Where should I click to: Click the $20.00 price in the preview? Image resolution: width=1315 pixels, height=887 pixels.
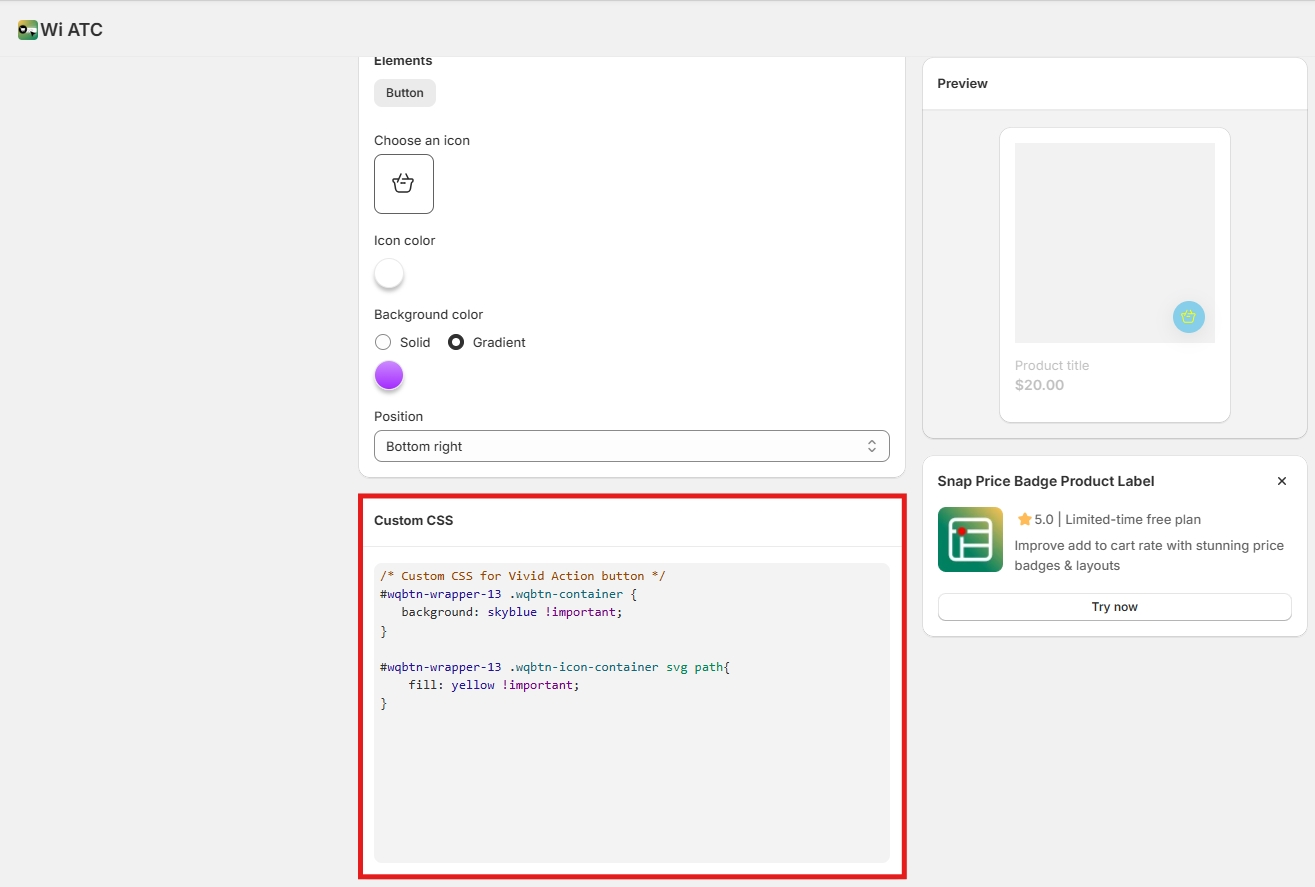[1040, 385]
